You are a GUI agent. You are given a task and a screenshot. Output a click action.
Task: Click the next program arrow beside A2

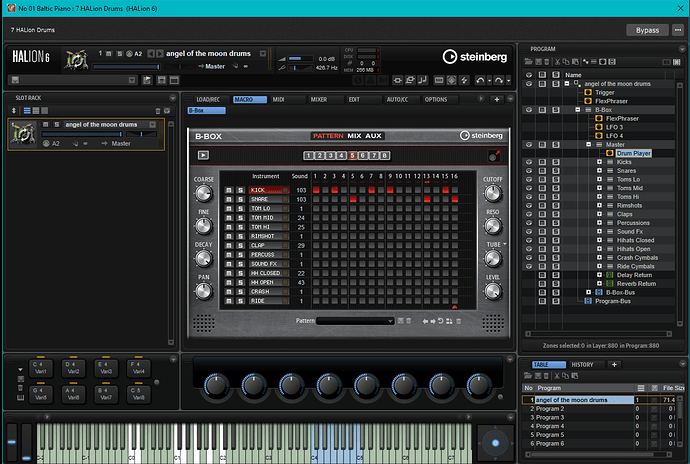[x=160, y=54]
